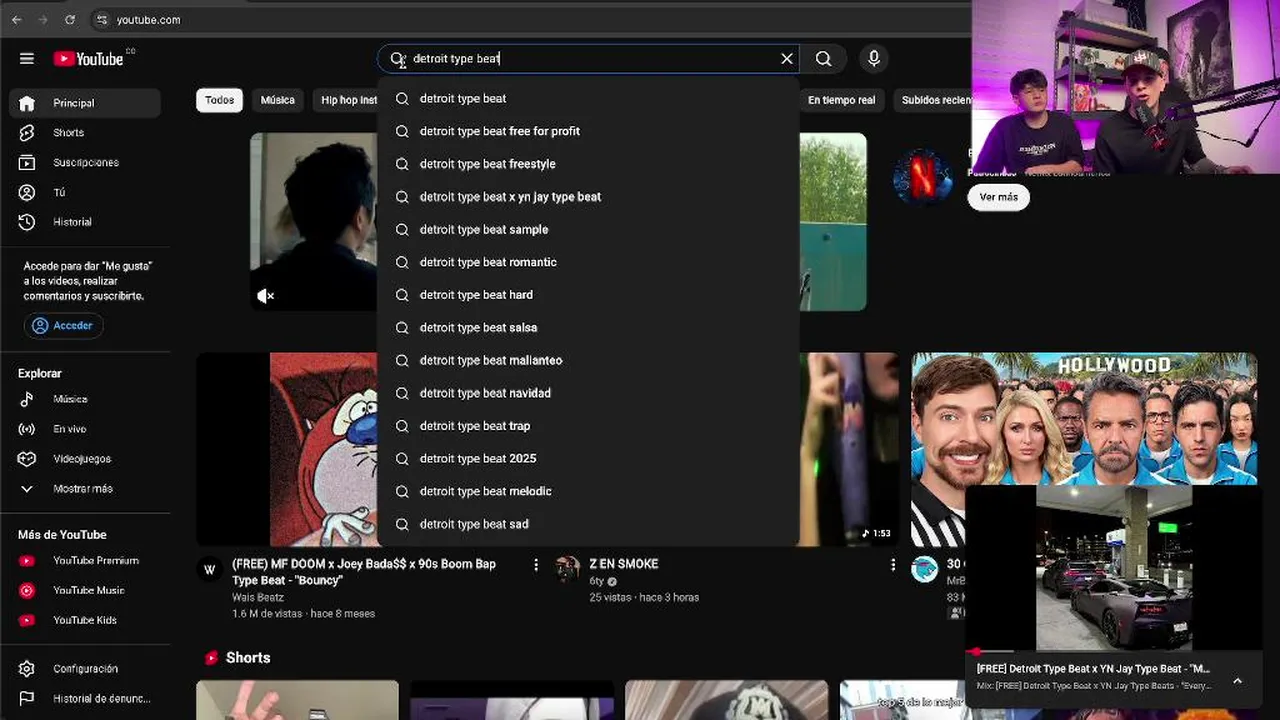This screenshot has height=720, width=1280.
Task: Select the En tiempo real filter chip
Action: coord(841,100)
